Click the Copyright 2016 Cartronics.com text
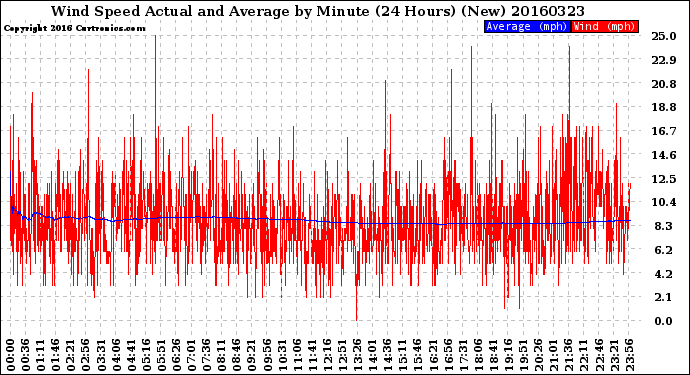The width and height of the screenshot is (690, 375). 74,28
